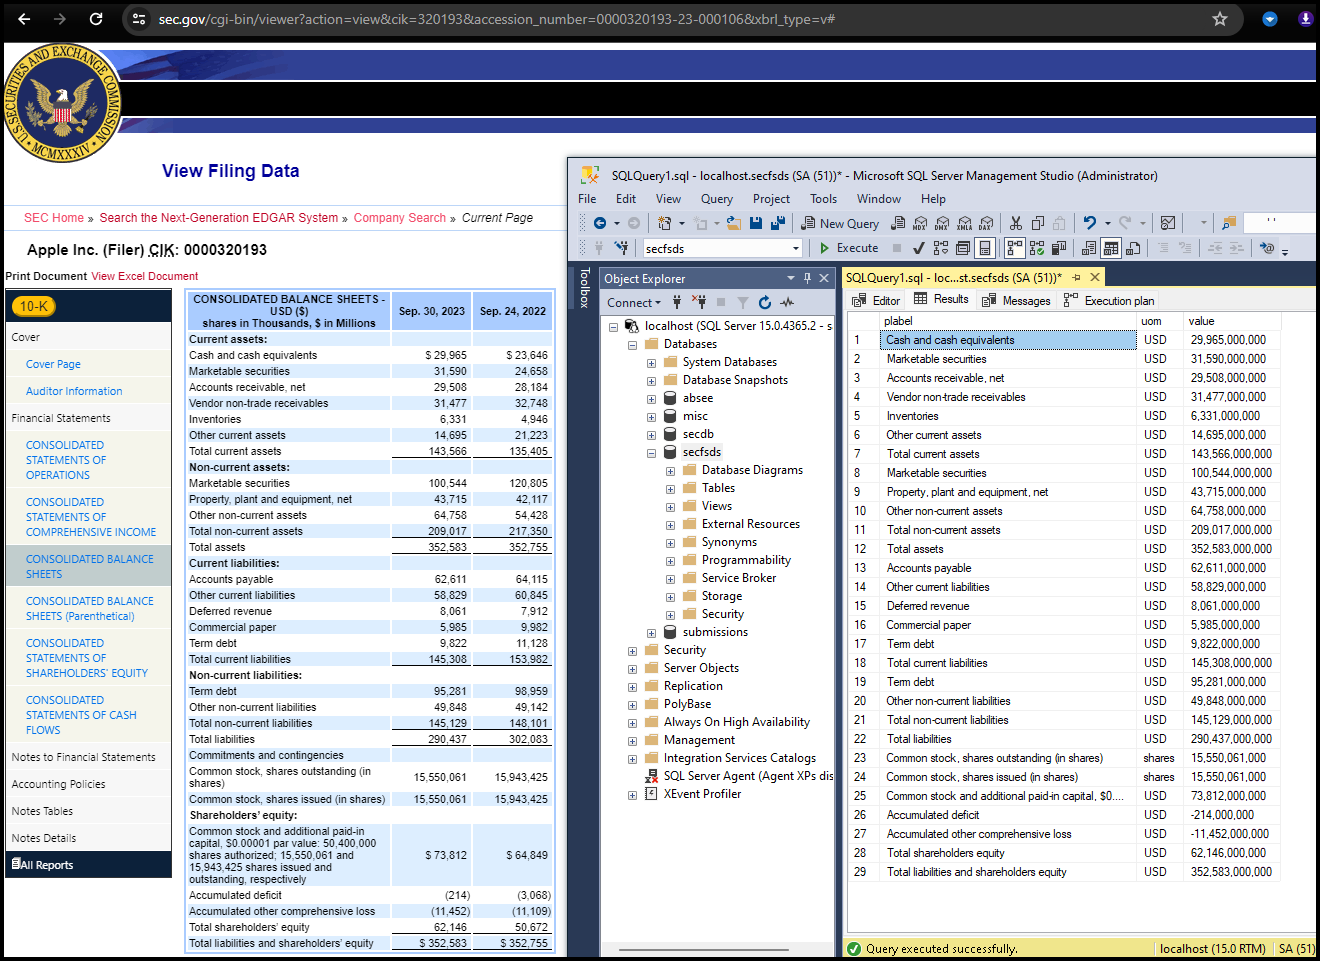Expand the submissions database node
Screen dimensions: 1320x961
[x=651, y=633]
